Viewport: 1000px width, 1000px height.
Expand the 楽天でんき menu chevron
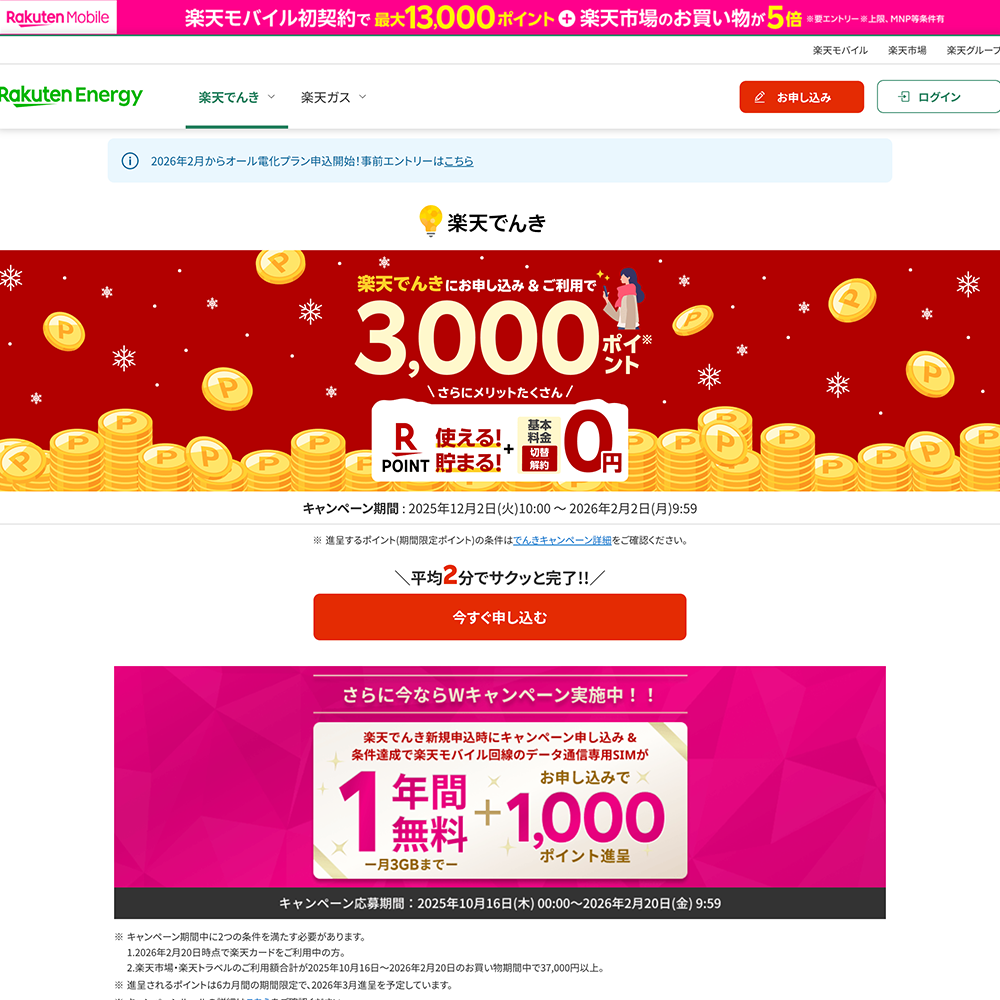(271, 97)
